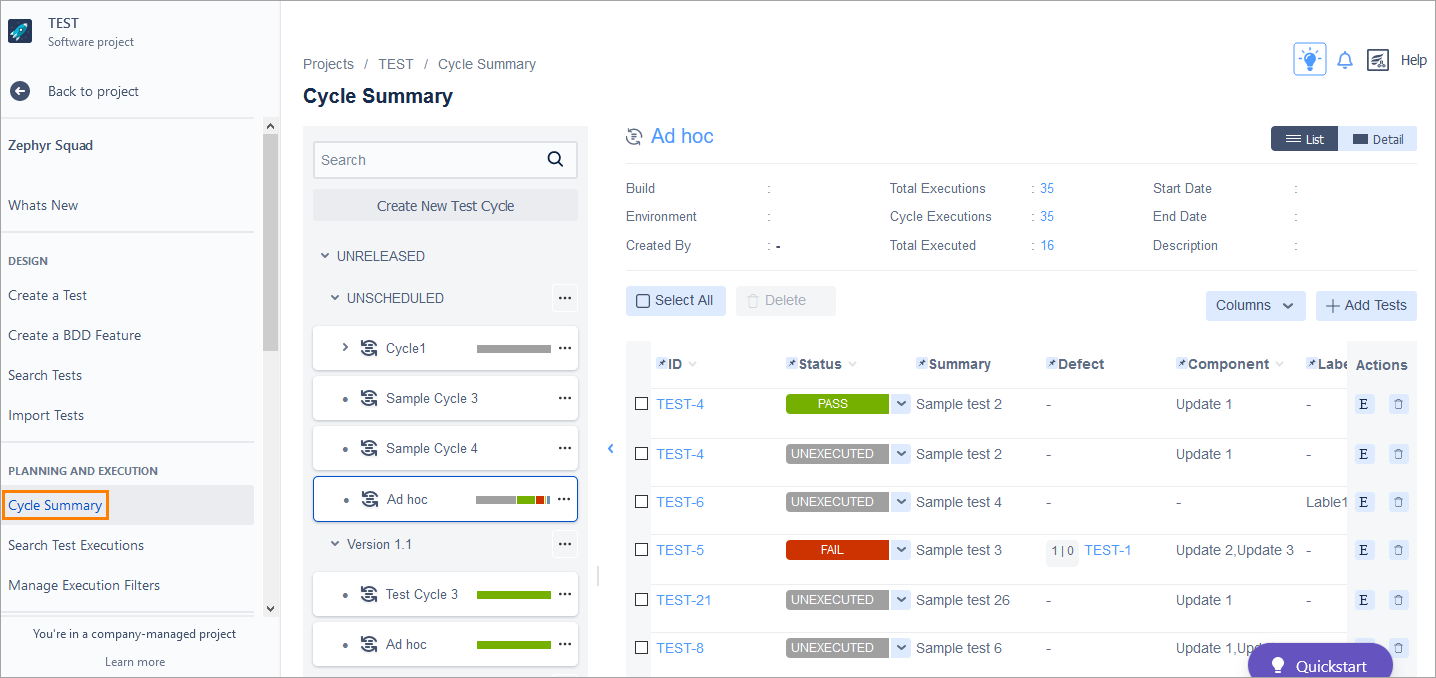1436x678 pixels.
Task: Delete the TEST-6 row with trash icon
Action: [1398, 502]
